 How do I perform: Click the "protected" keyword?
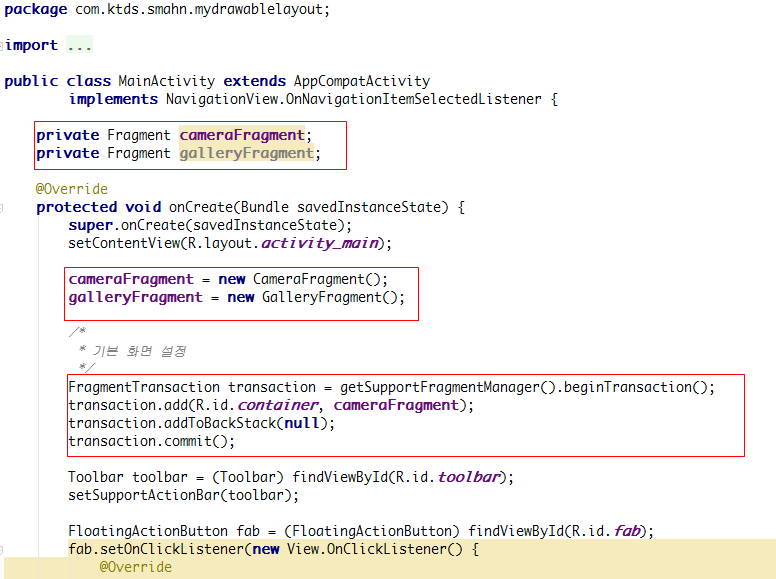pyautogui.click(x=77, y=207)
